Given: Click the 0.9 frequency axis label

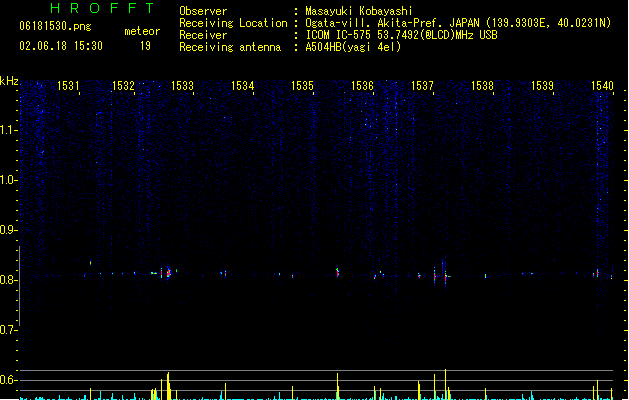Looking at the screenshot, I should (8, 230).
